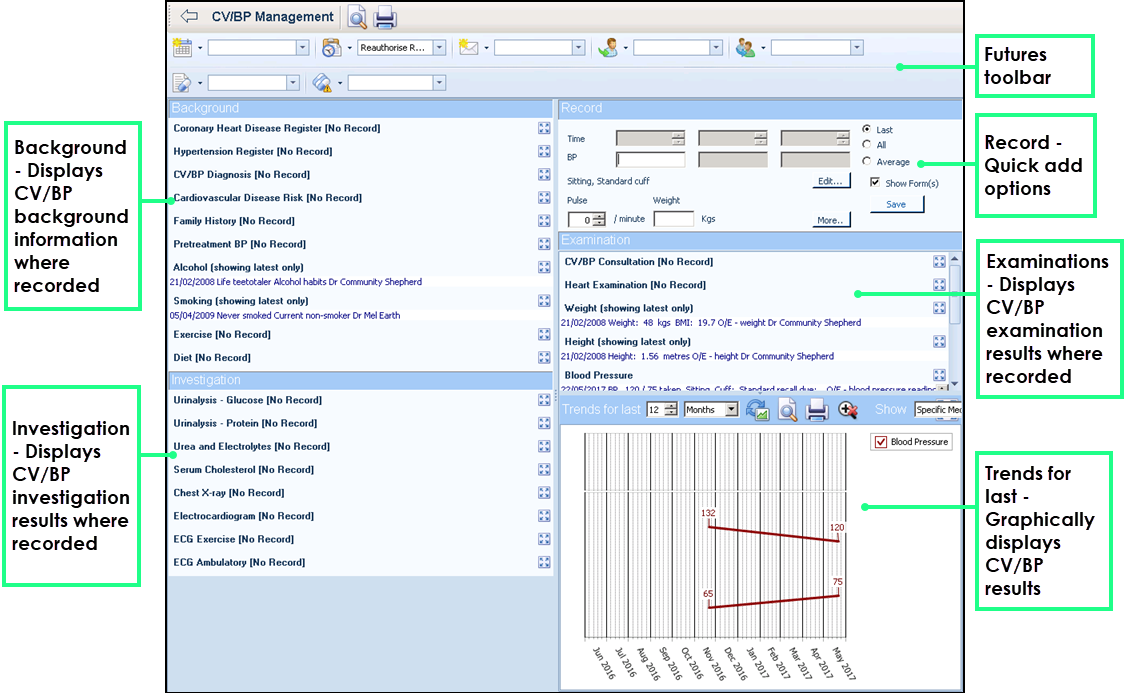The image size is (1126, 693).
Task: Click the back arrow beside CV/BP Management
Action: click(189, 17)
